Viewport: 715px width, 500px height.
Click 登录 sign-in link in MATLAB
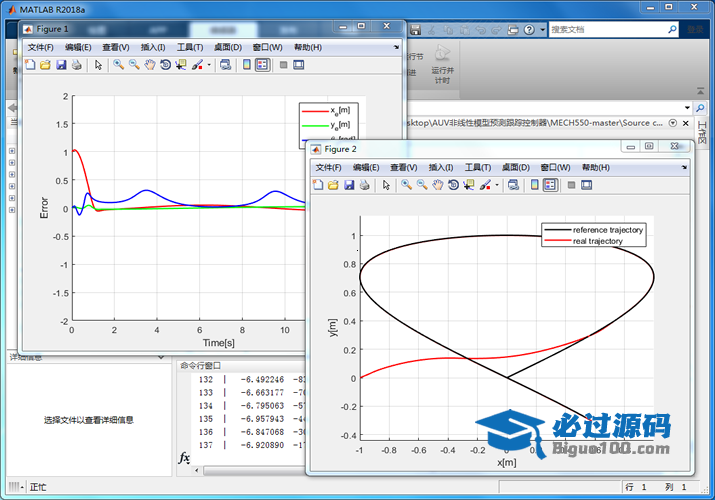point(695,30)
